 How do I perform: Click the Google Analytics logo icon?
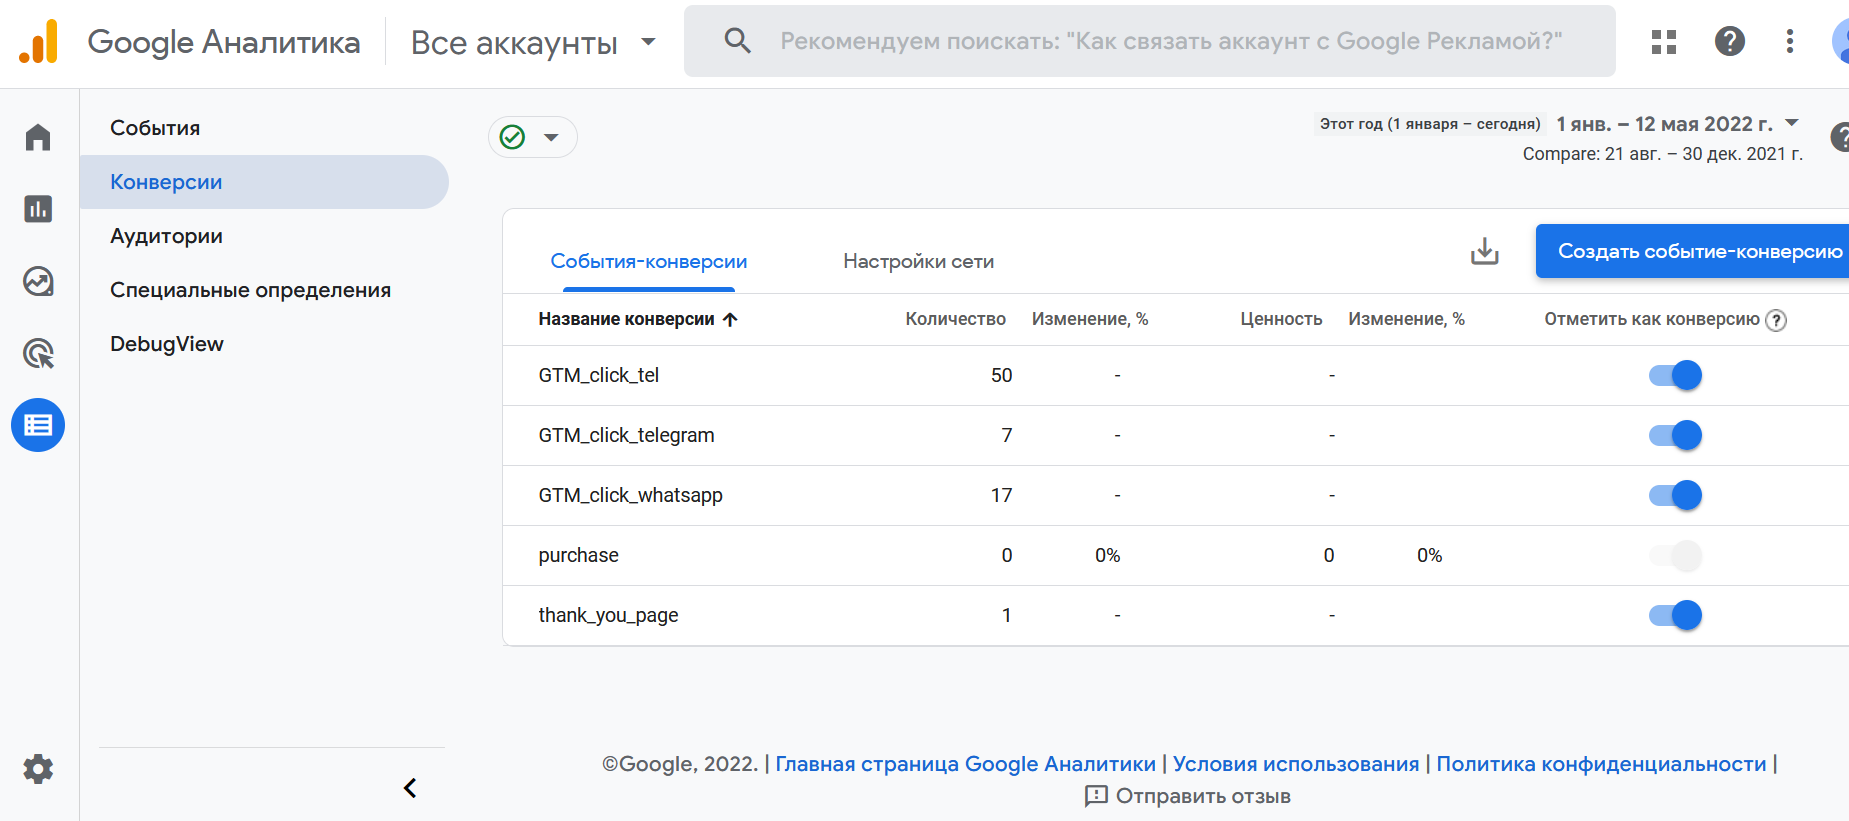click(x=38, y=42)
